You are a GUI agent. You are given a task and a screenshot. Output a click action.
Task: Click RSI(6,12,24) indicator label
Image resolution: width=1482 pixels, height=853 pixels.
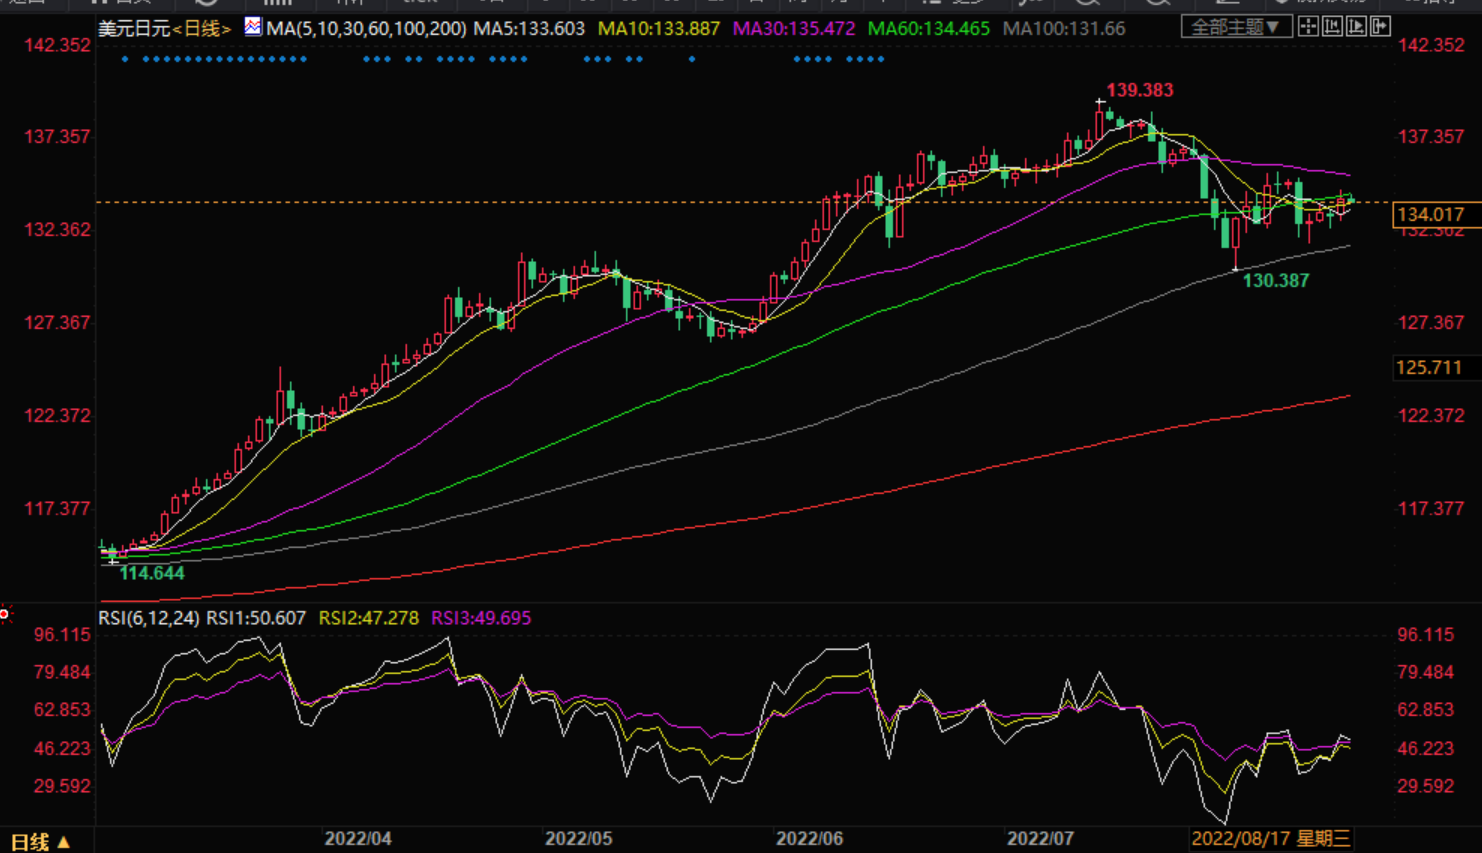(148, 618)
